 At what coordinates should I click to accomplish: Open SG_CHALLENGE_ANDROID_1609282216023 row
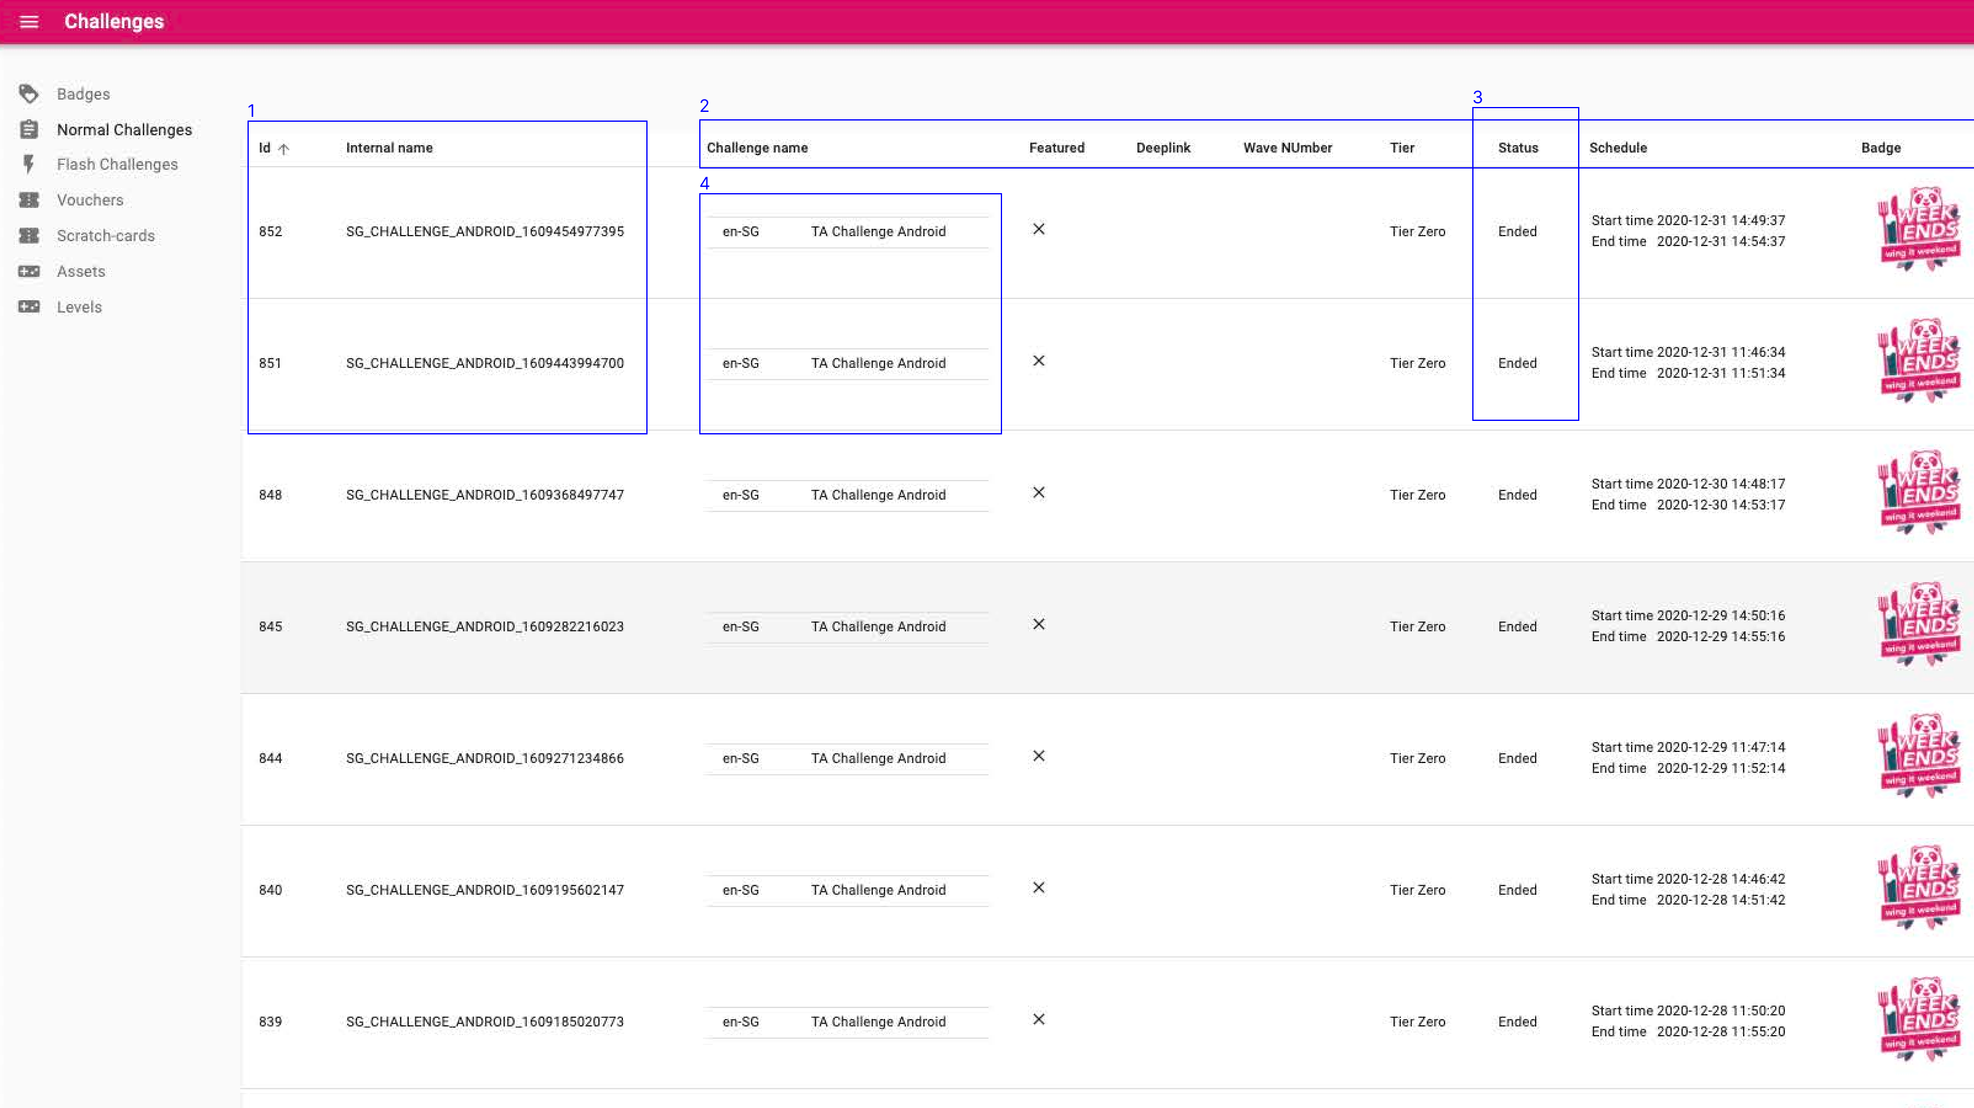pos(484,627)
